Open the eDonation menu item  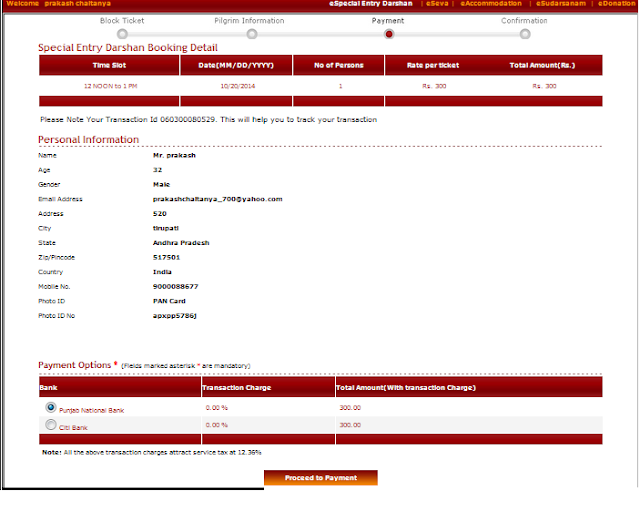pos(616,4)
